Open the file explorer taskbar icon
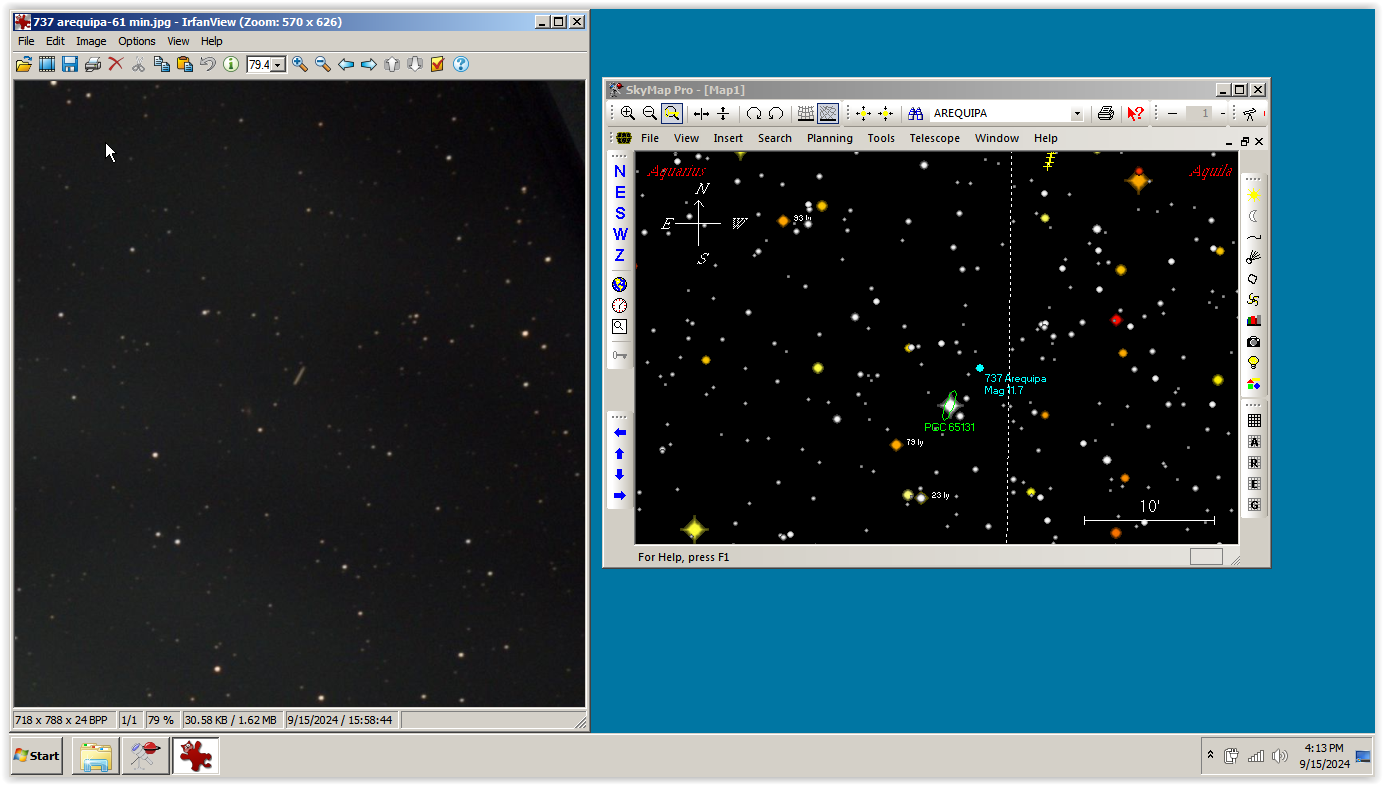The image size is (1383, 785). click(x=95, y=756)
